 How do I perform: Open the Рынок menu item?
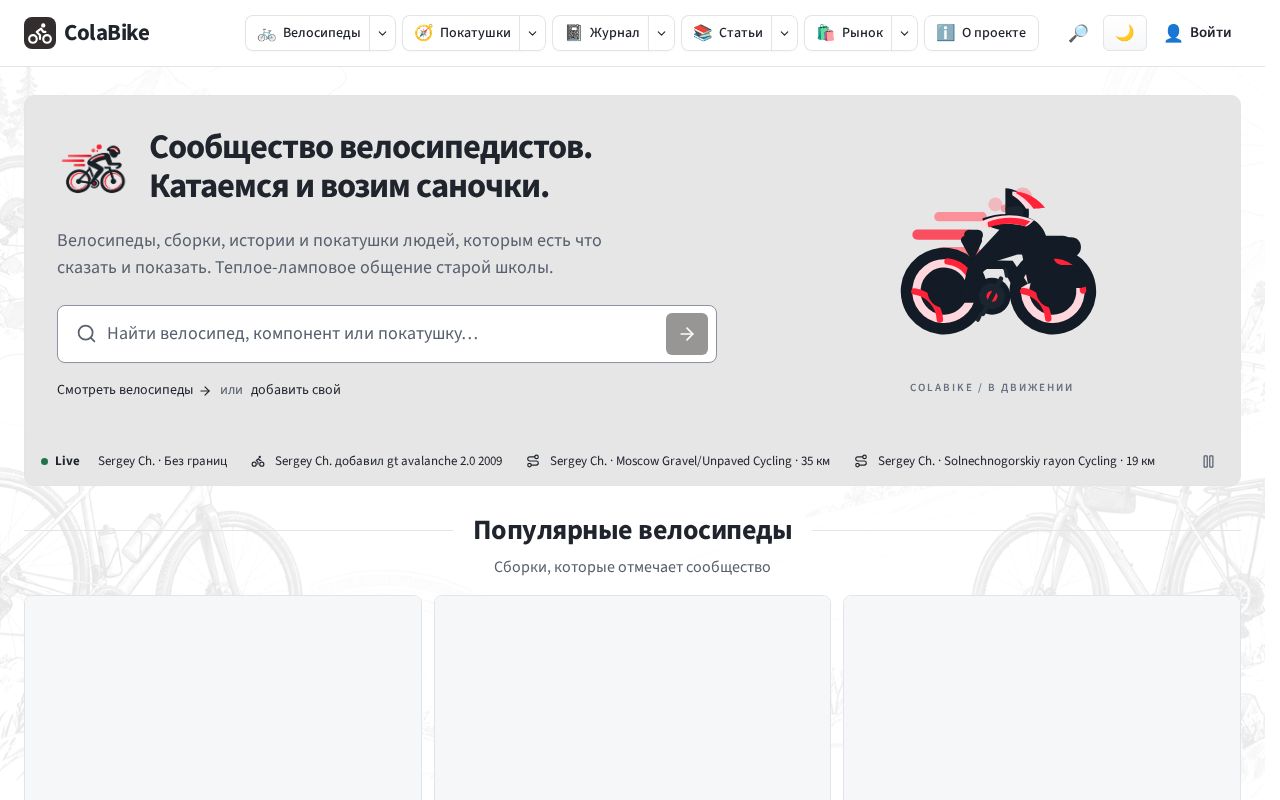(849, 33)
